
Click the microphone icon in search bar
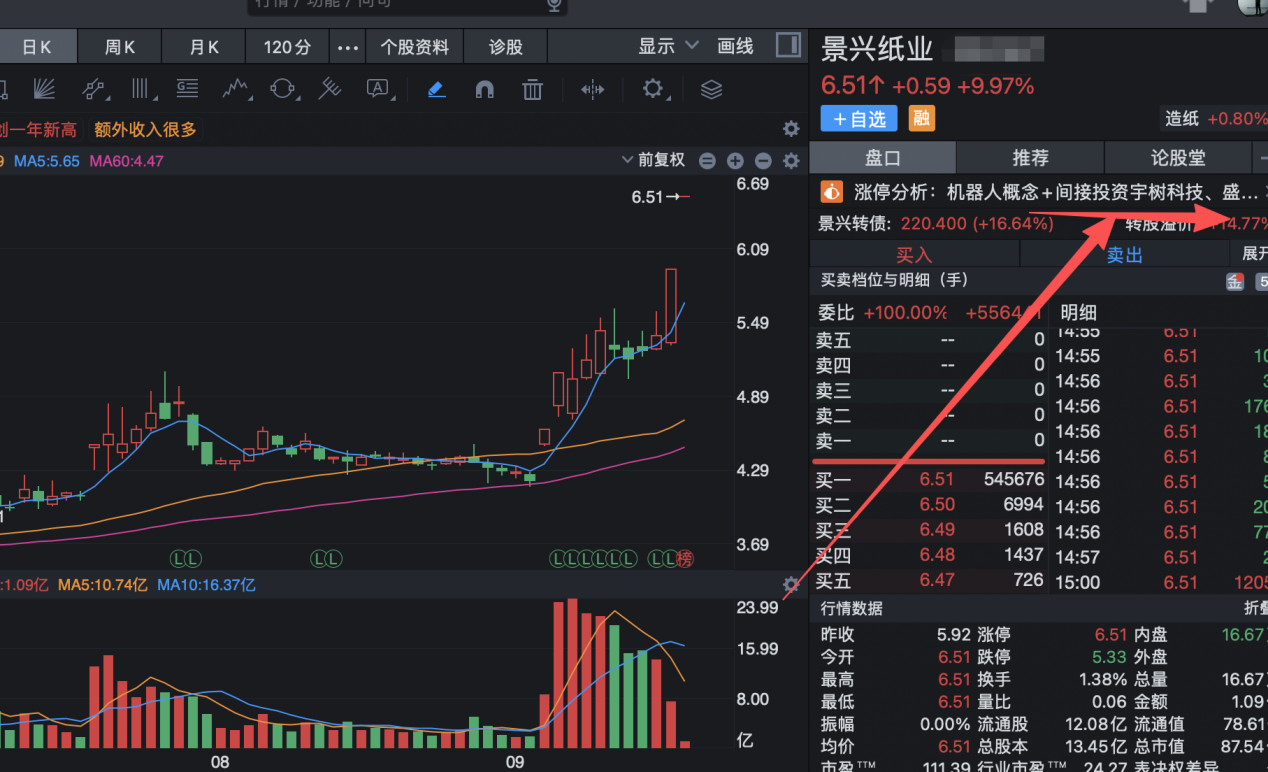[x=553, y=5]
